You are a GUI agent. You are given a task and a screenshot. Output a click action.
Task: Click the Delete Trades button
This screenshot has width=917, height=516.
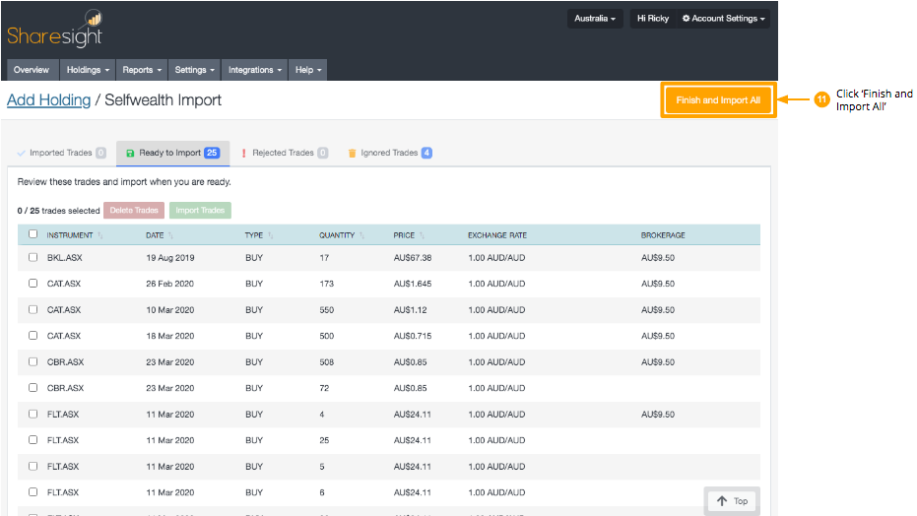134,211
